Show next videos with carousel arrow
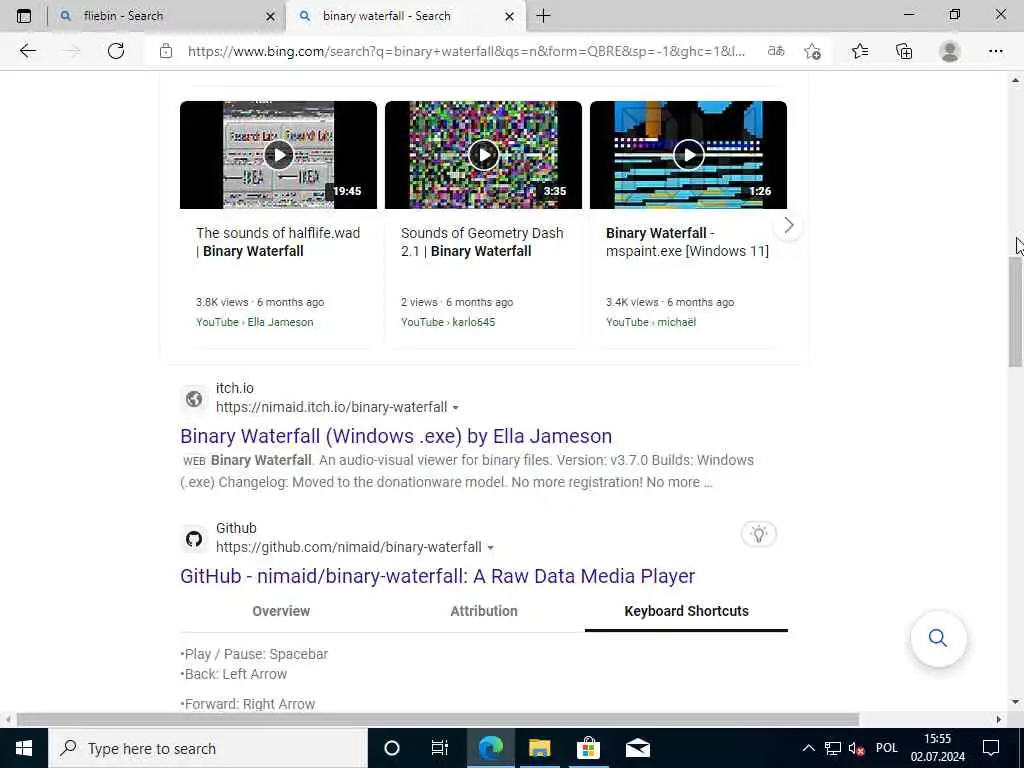 [788, 225]
